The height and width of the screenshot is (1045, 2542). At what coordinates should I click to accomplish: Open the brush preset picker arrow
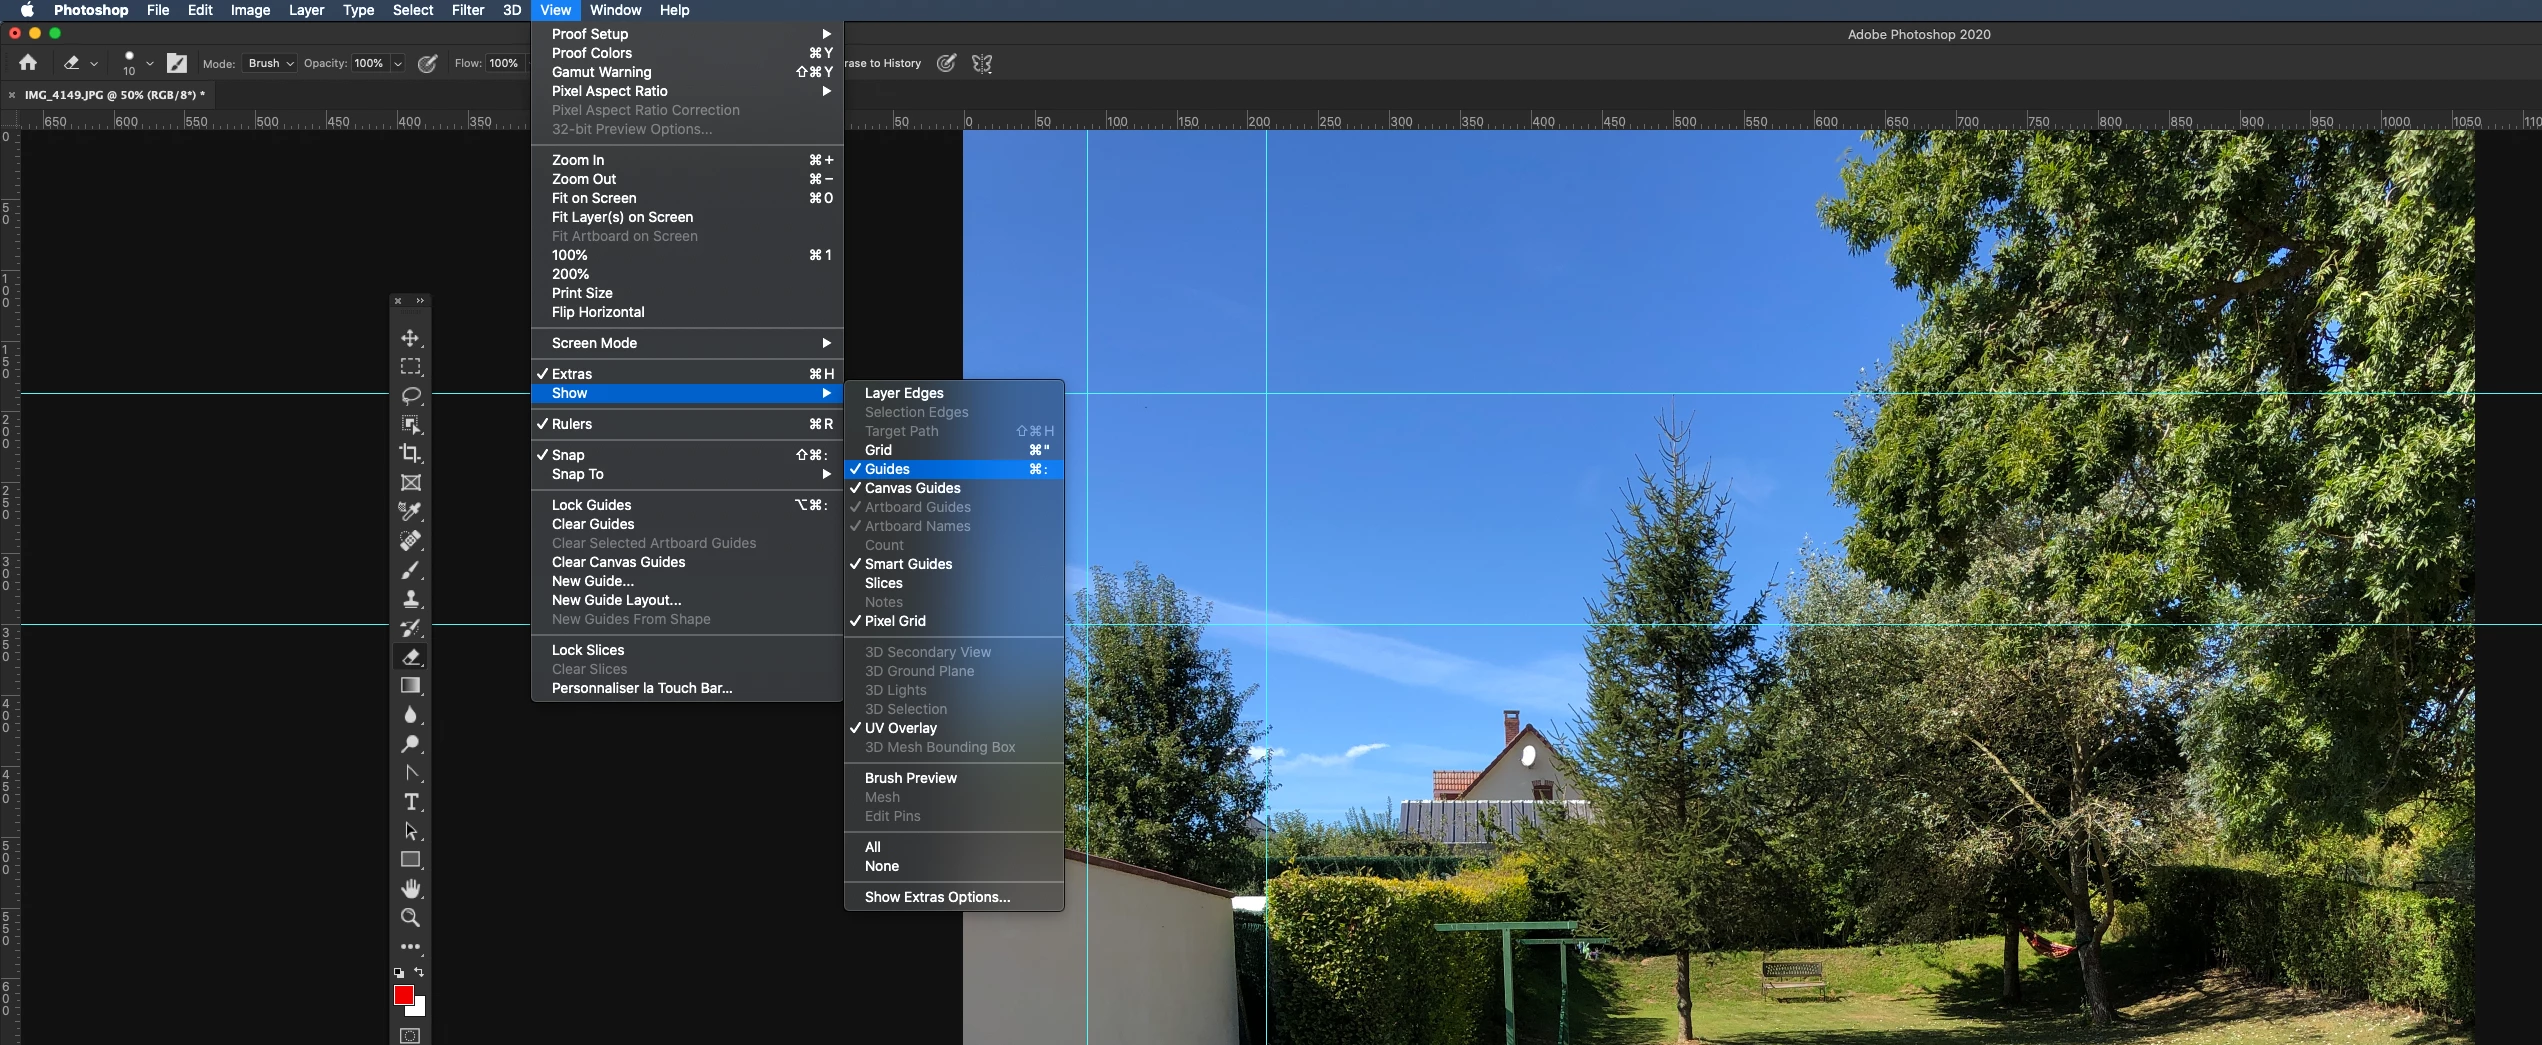click(x=150, y=63)
